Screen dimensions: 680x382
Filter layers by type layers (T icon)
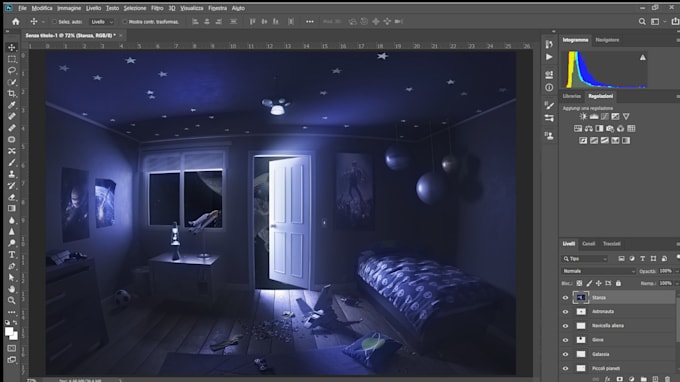(x=642, y=258)
